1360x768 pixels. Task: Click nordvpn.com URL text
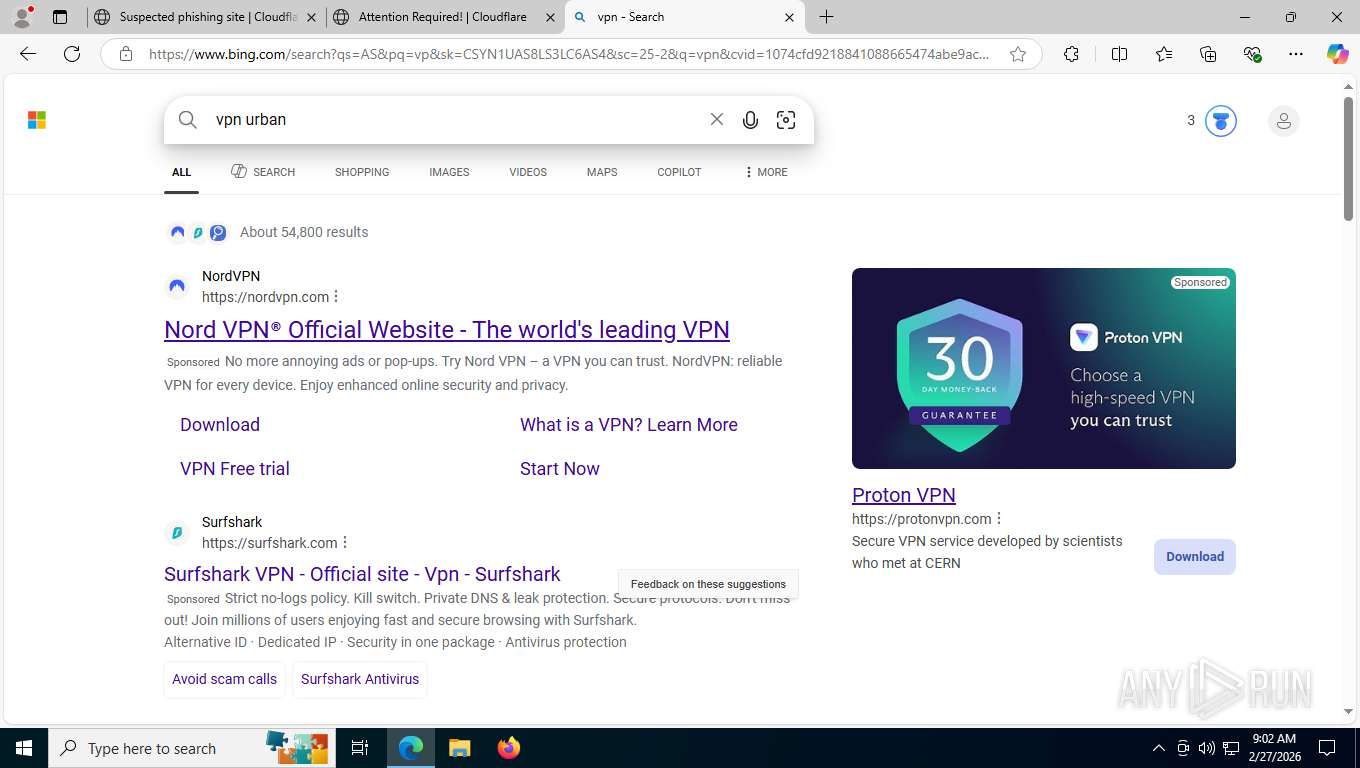point(265,297)
